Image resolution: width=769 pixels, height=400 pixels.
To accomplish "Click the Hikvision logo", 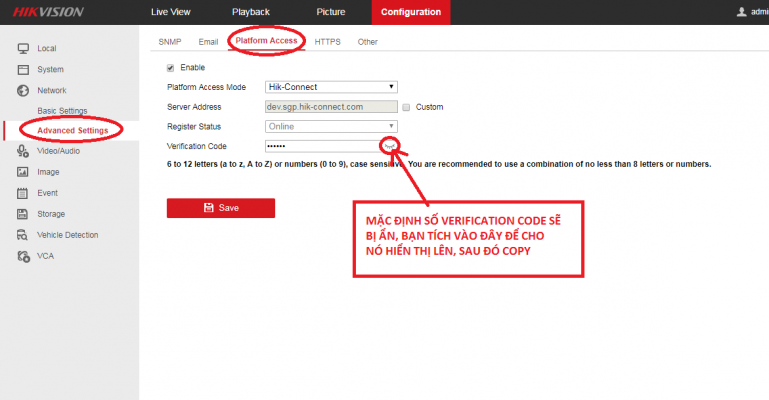I will click(48, 12).
